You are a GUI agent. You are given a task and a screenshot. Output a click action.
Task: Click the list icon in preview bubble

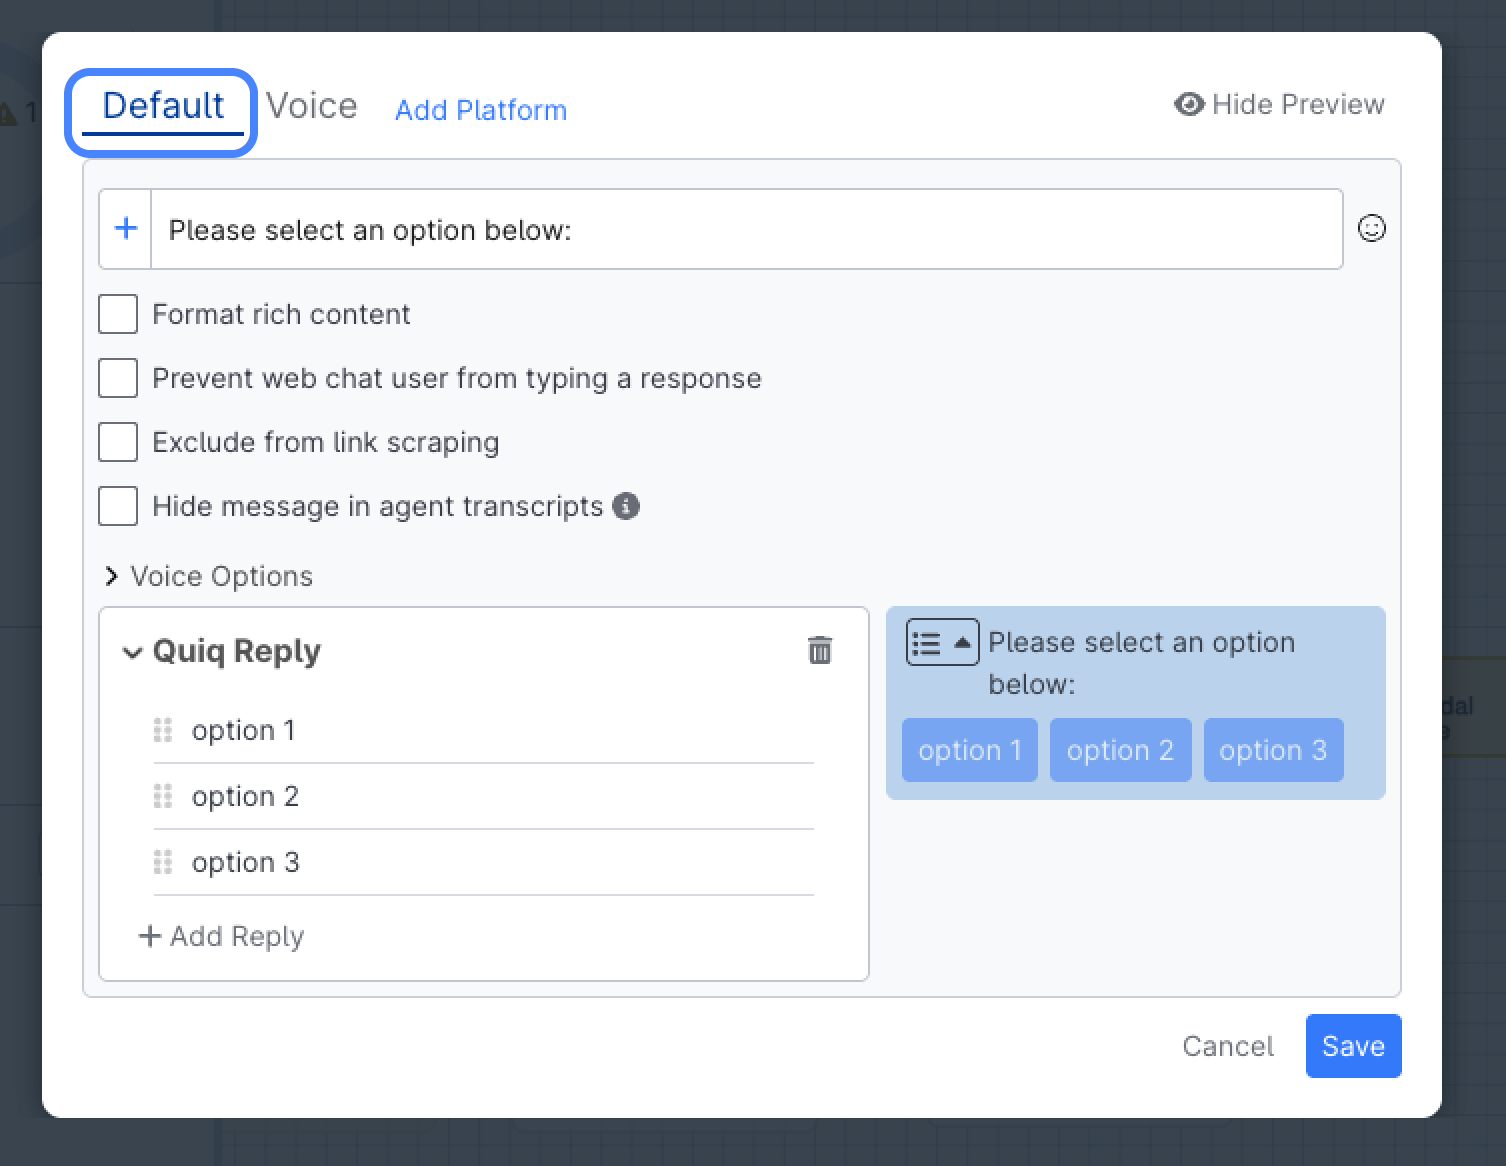tap(942, 643)
